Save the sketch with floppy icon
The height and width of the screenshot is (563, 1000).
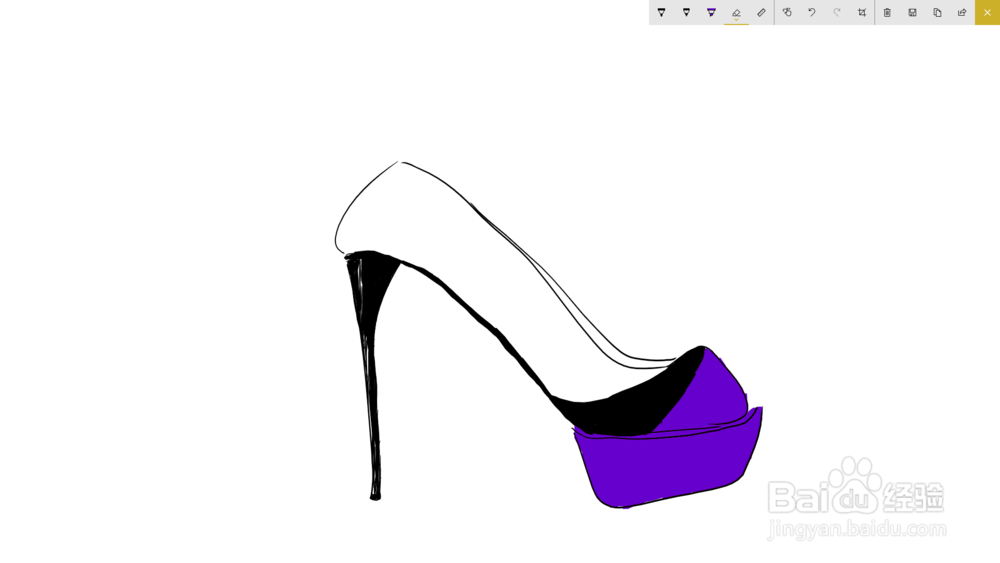[913, 13]
